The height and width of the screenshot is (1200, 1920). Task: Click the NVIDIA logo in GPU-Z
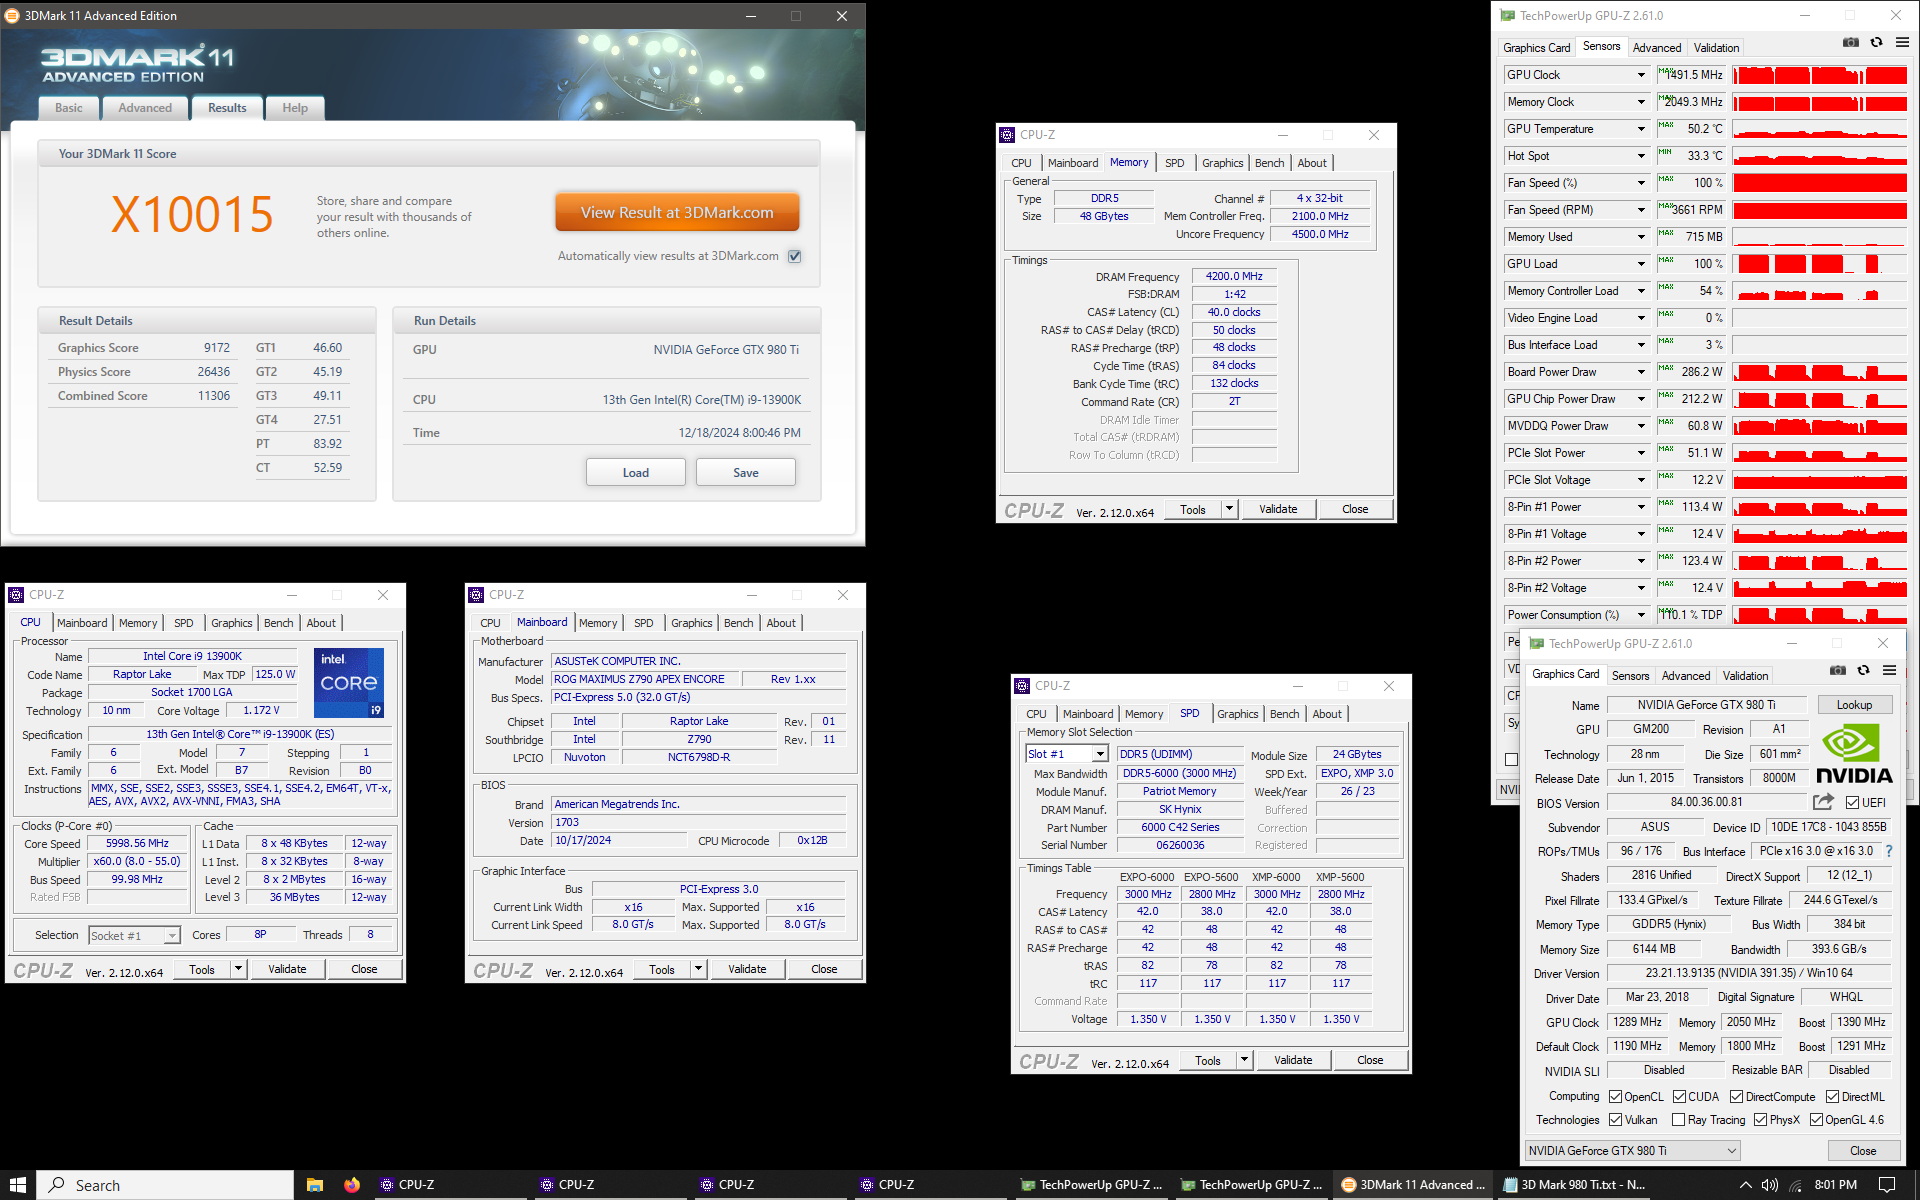click(x=1853, y=754)
